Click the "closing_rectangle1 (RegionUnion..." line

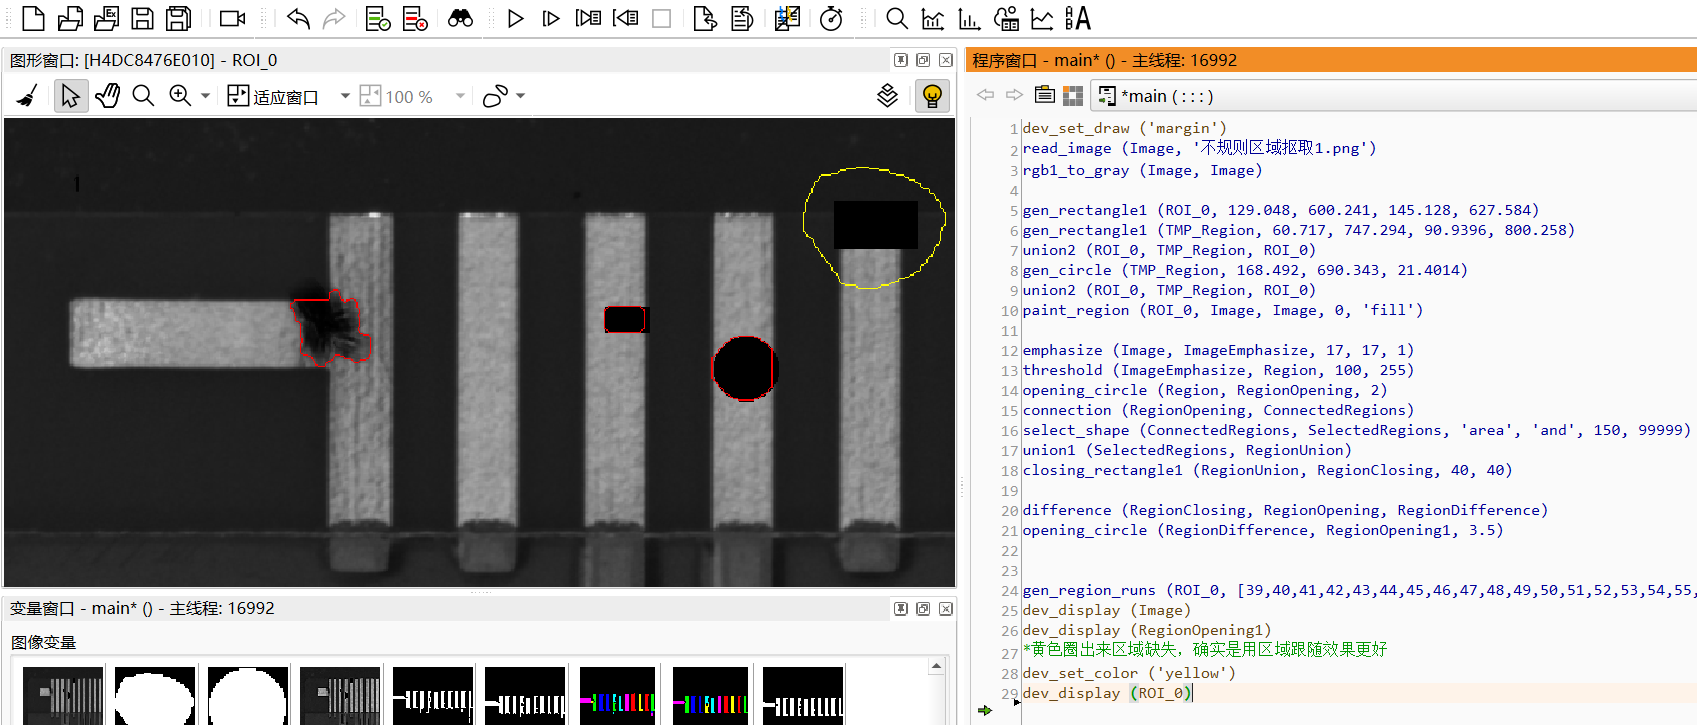1267,470
